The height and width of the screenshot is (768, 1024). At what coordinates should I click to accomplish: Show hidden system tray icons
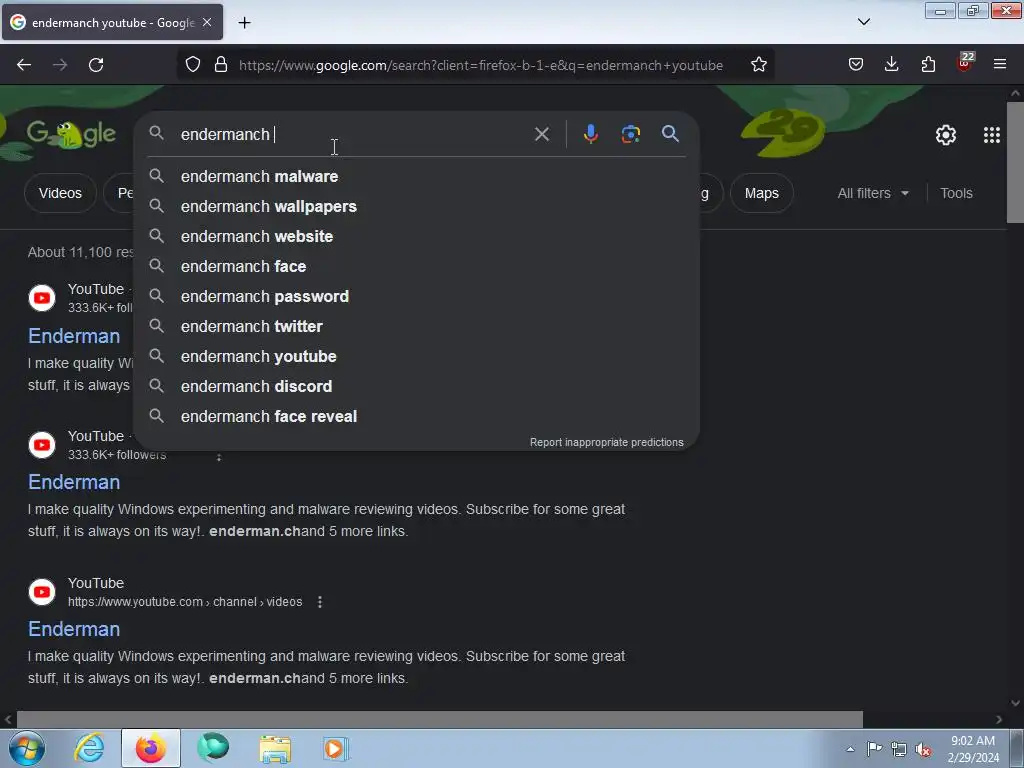pyautogui.click(x=850, y=749)
